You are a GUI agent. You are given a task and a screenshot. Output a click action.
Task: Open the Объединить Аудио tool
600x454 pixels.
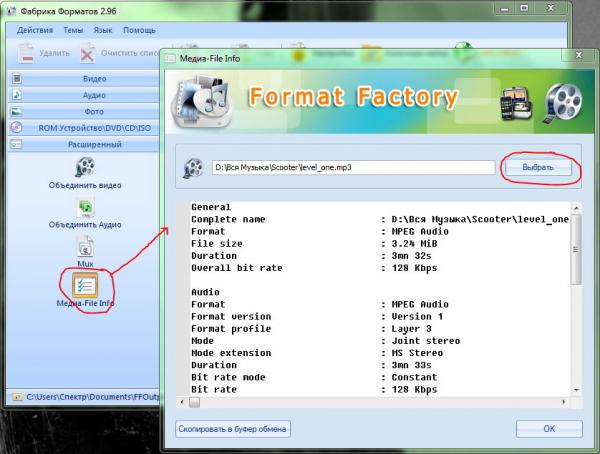pyautogui.click(x=85, y=214)
